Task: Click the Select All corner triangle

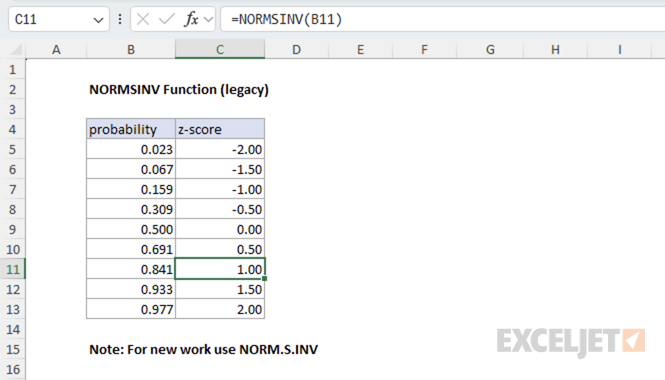Action: (x=16, y=50)
